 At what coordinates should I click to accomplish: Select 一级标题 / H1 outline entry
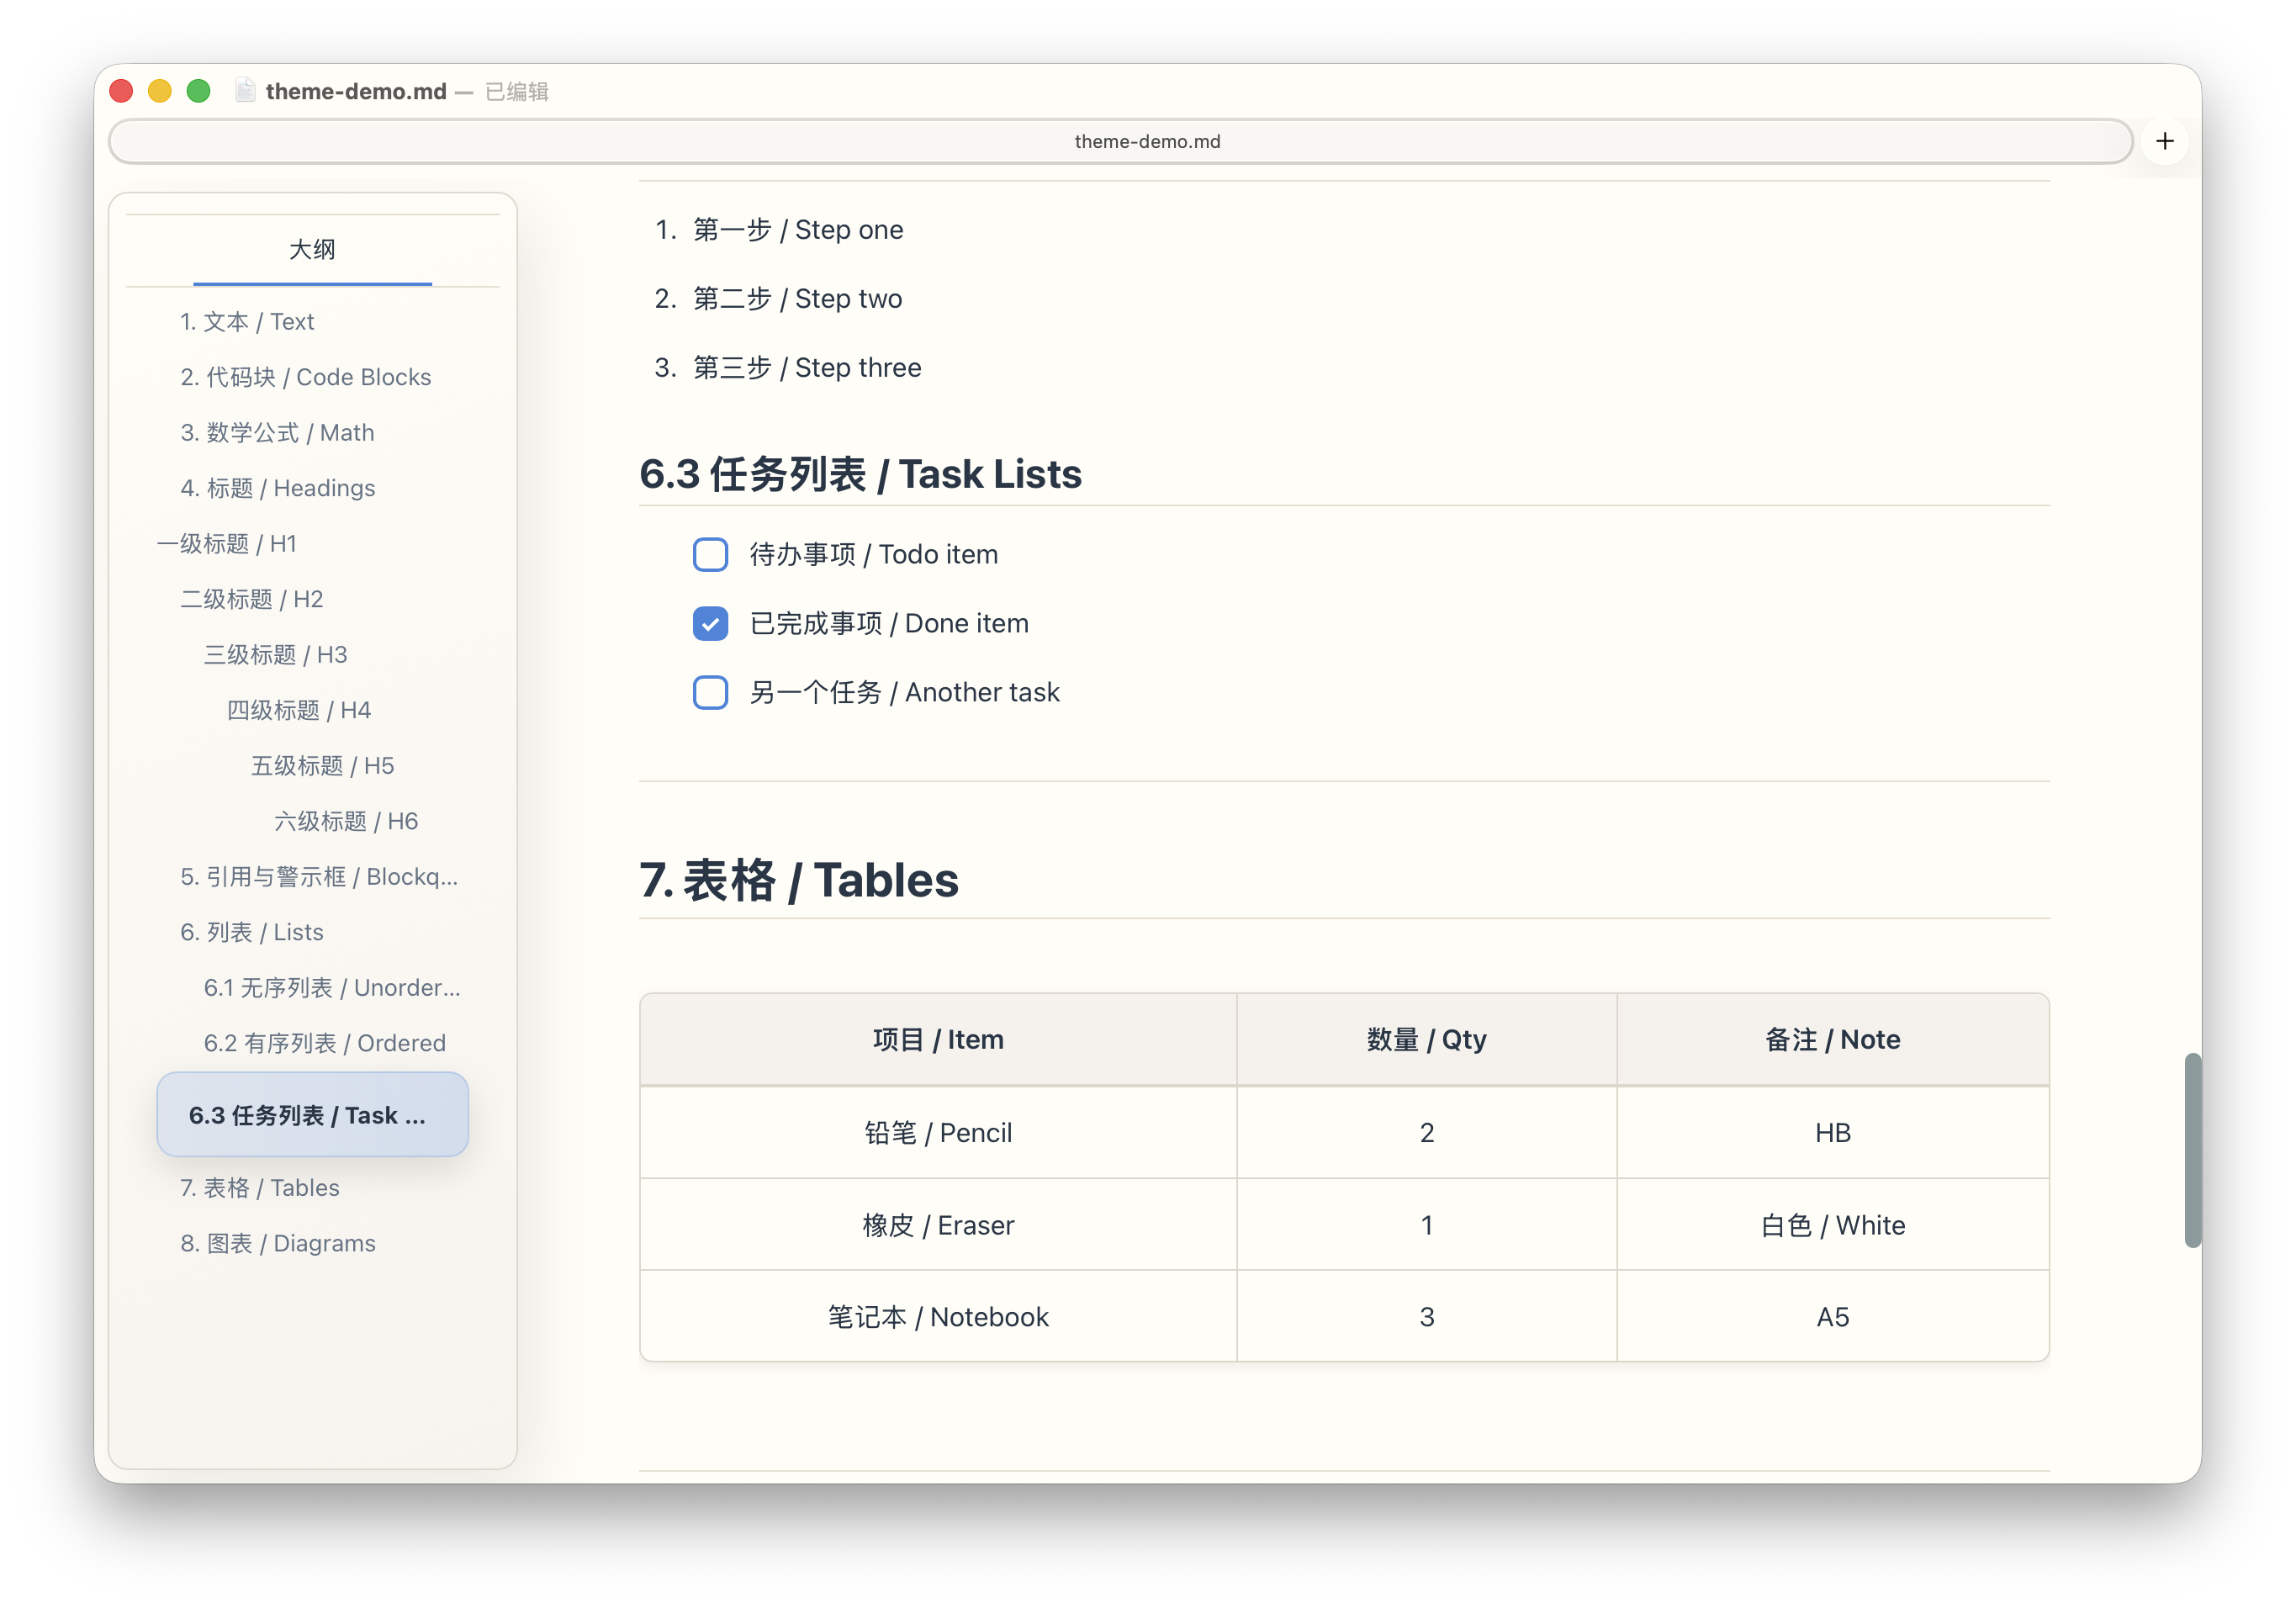[x=227, y=543]
